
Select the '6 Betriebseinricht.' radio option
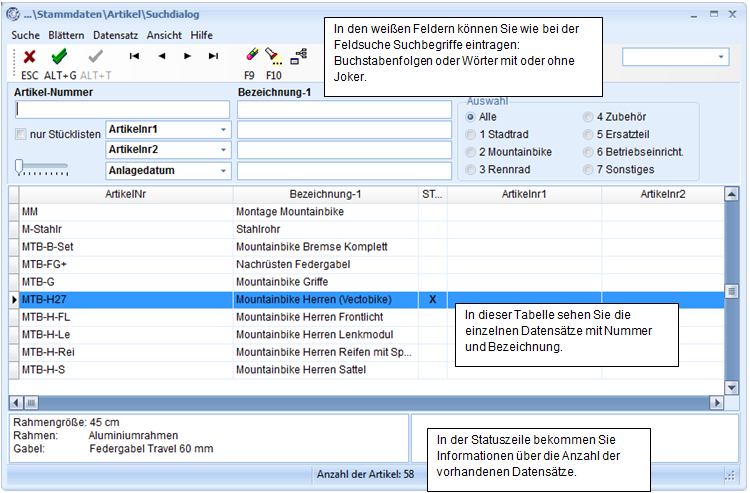pyautogui.click(x=588, y=152)
